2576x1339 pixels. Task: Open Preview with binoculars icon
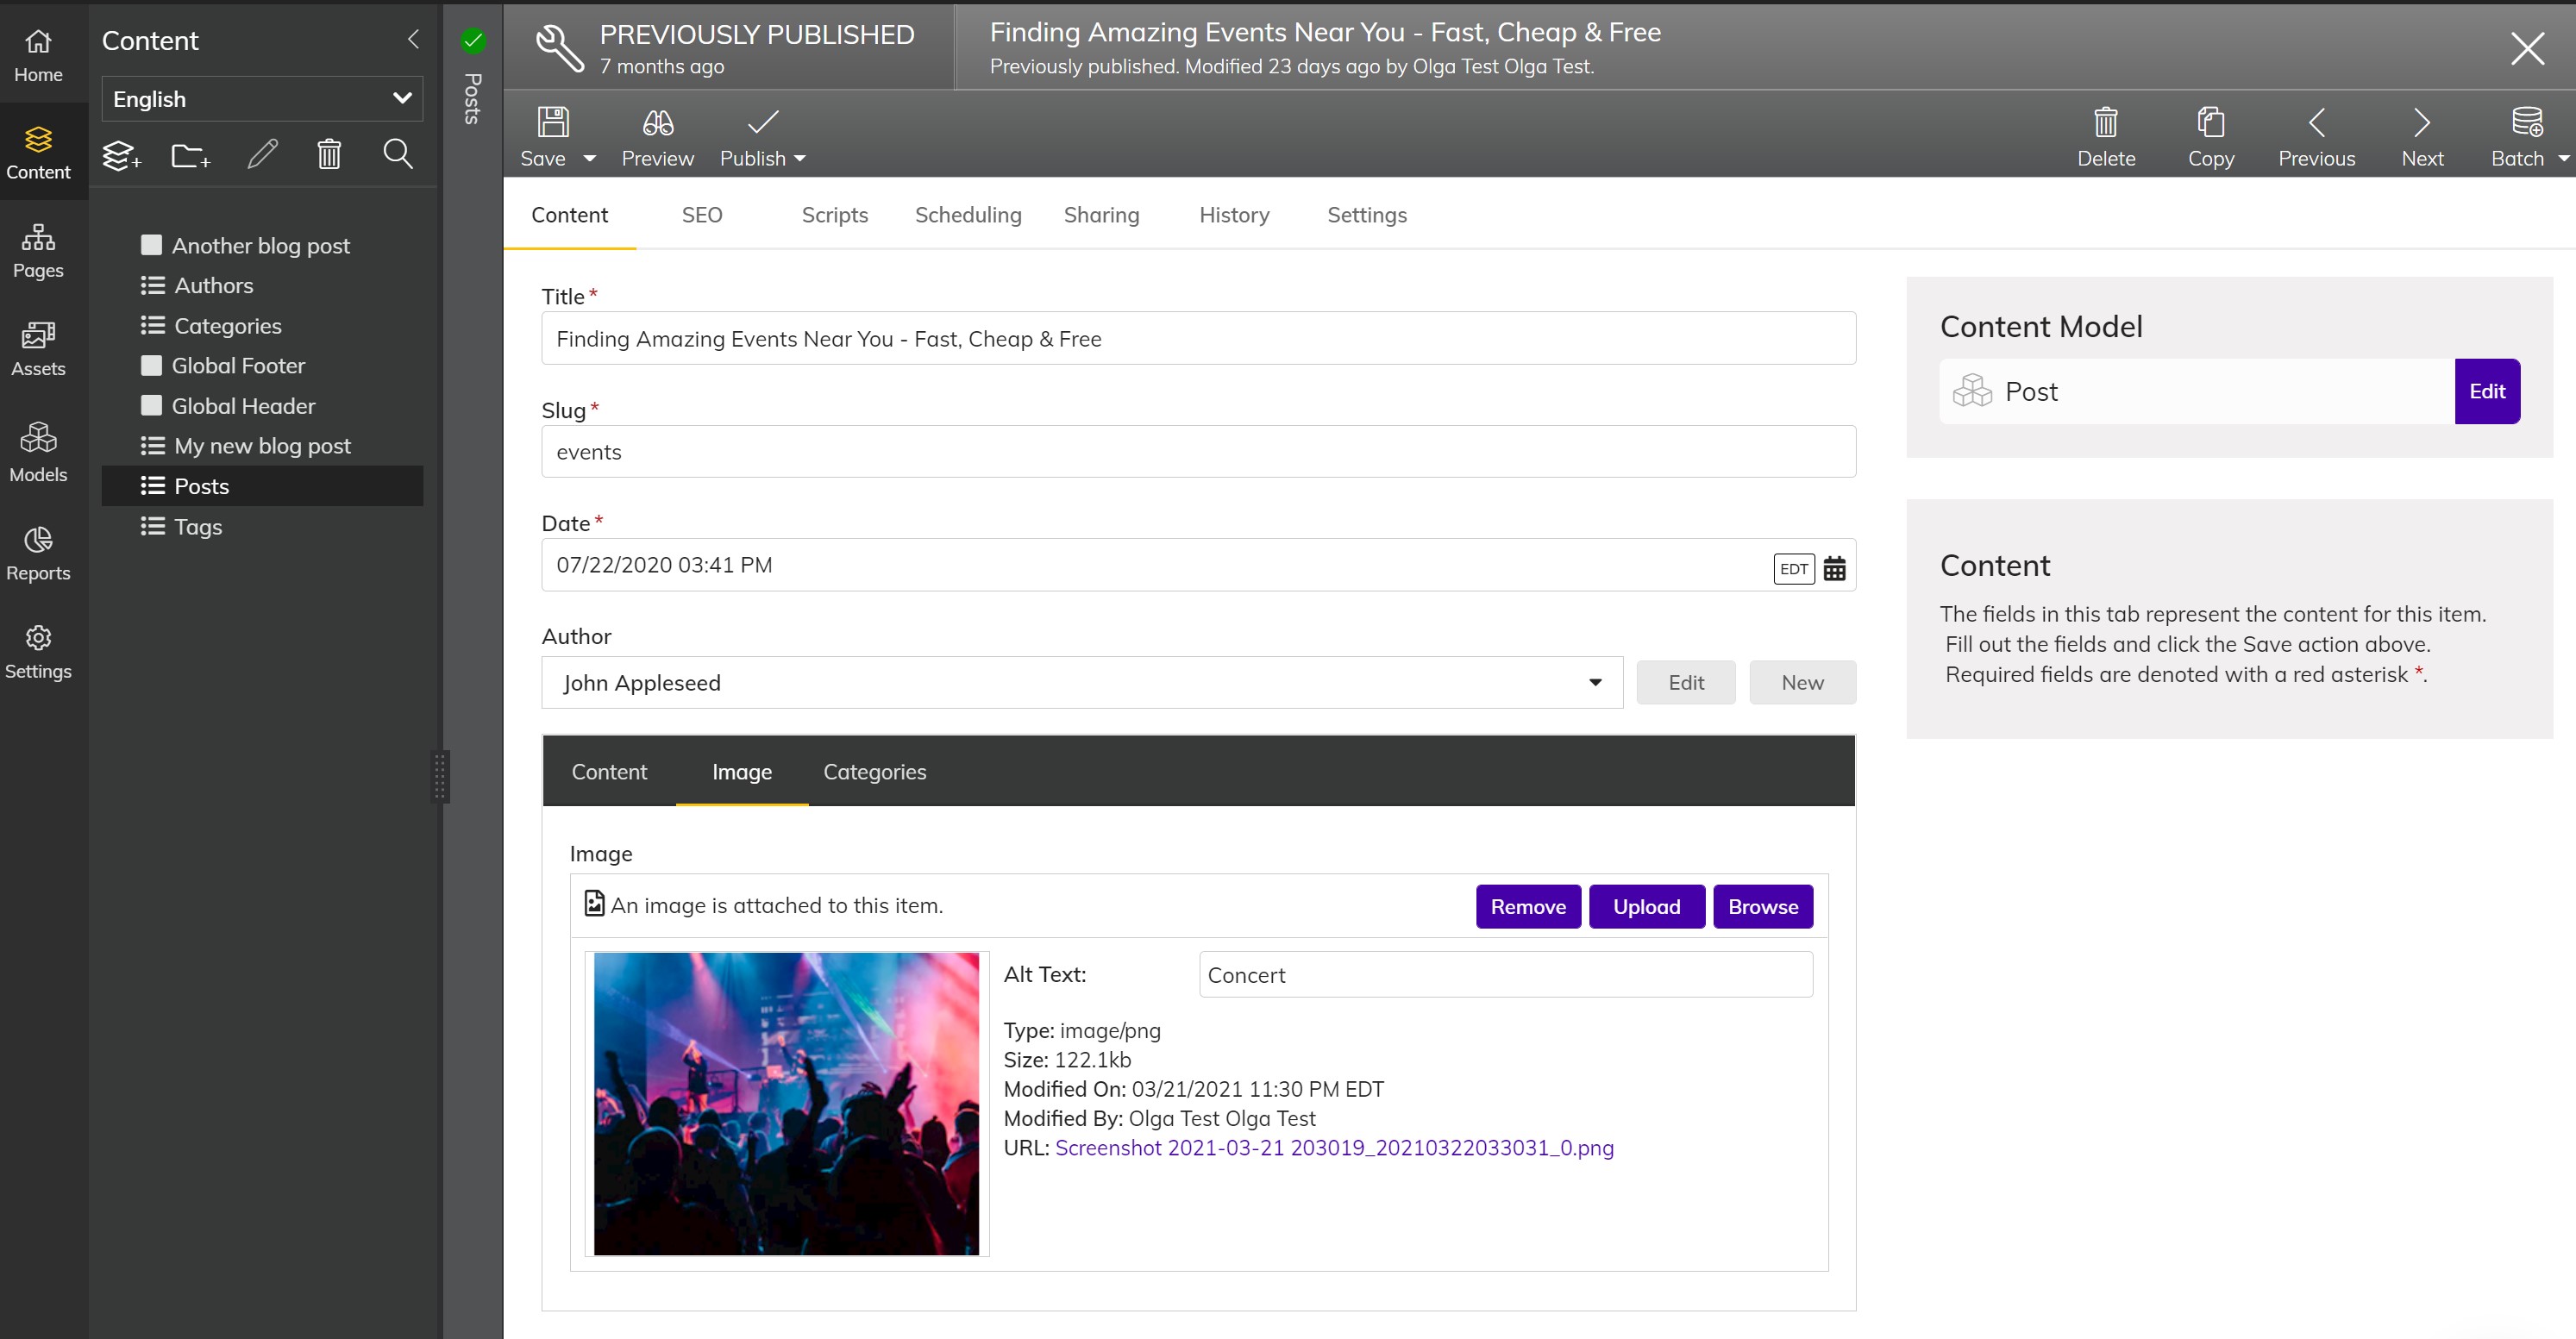click(657, 123)
